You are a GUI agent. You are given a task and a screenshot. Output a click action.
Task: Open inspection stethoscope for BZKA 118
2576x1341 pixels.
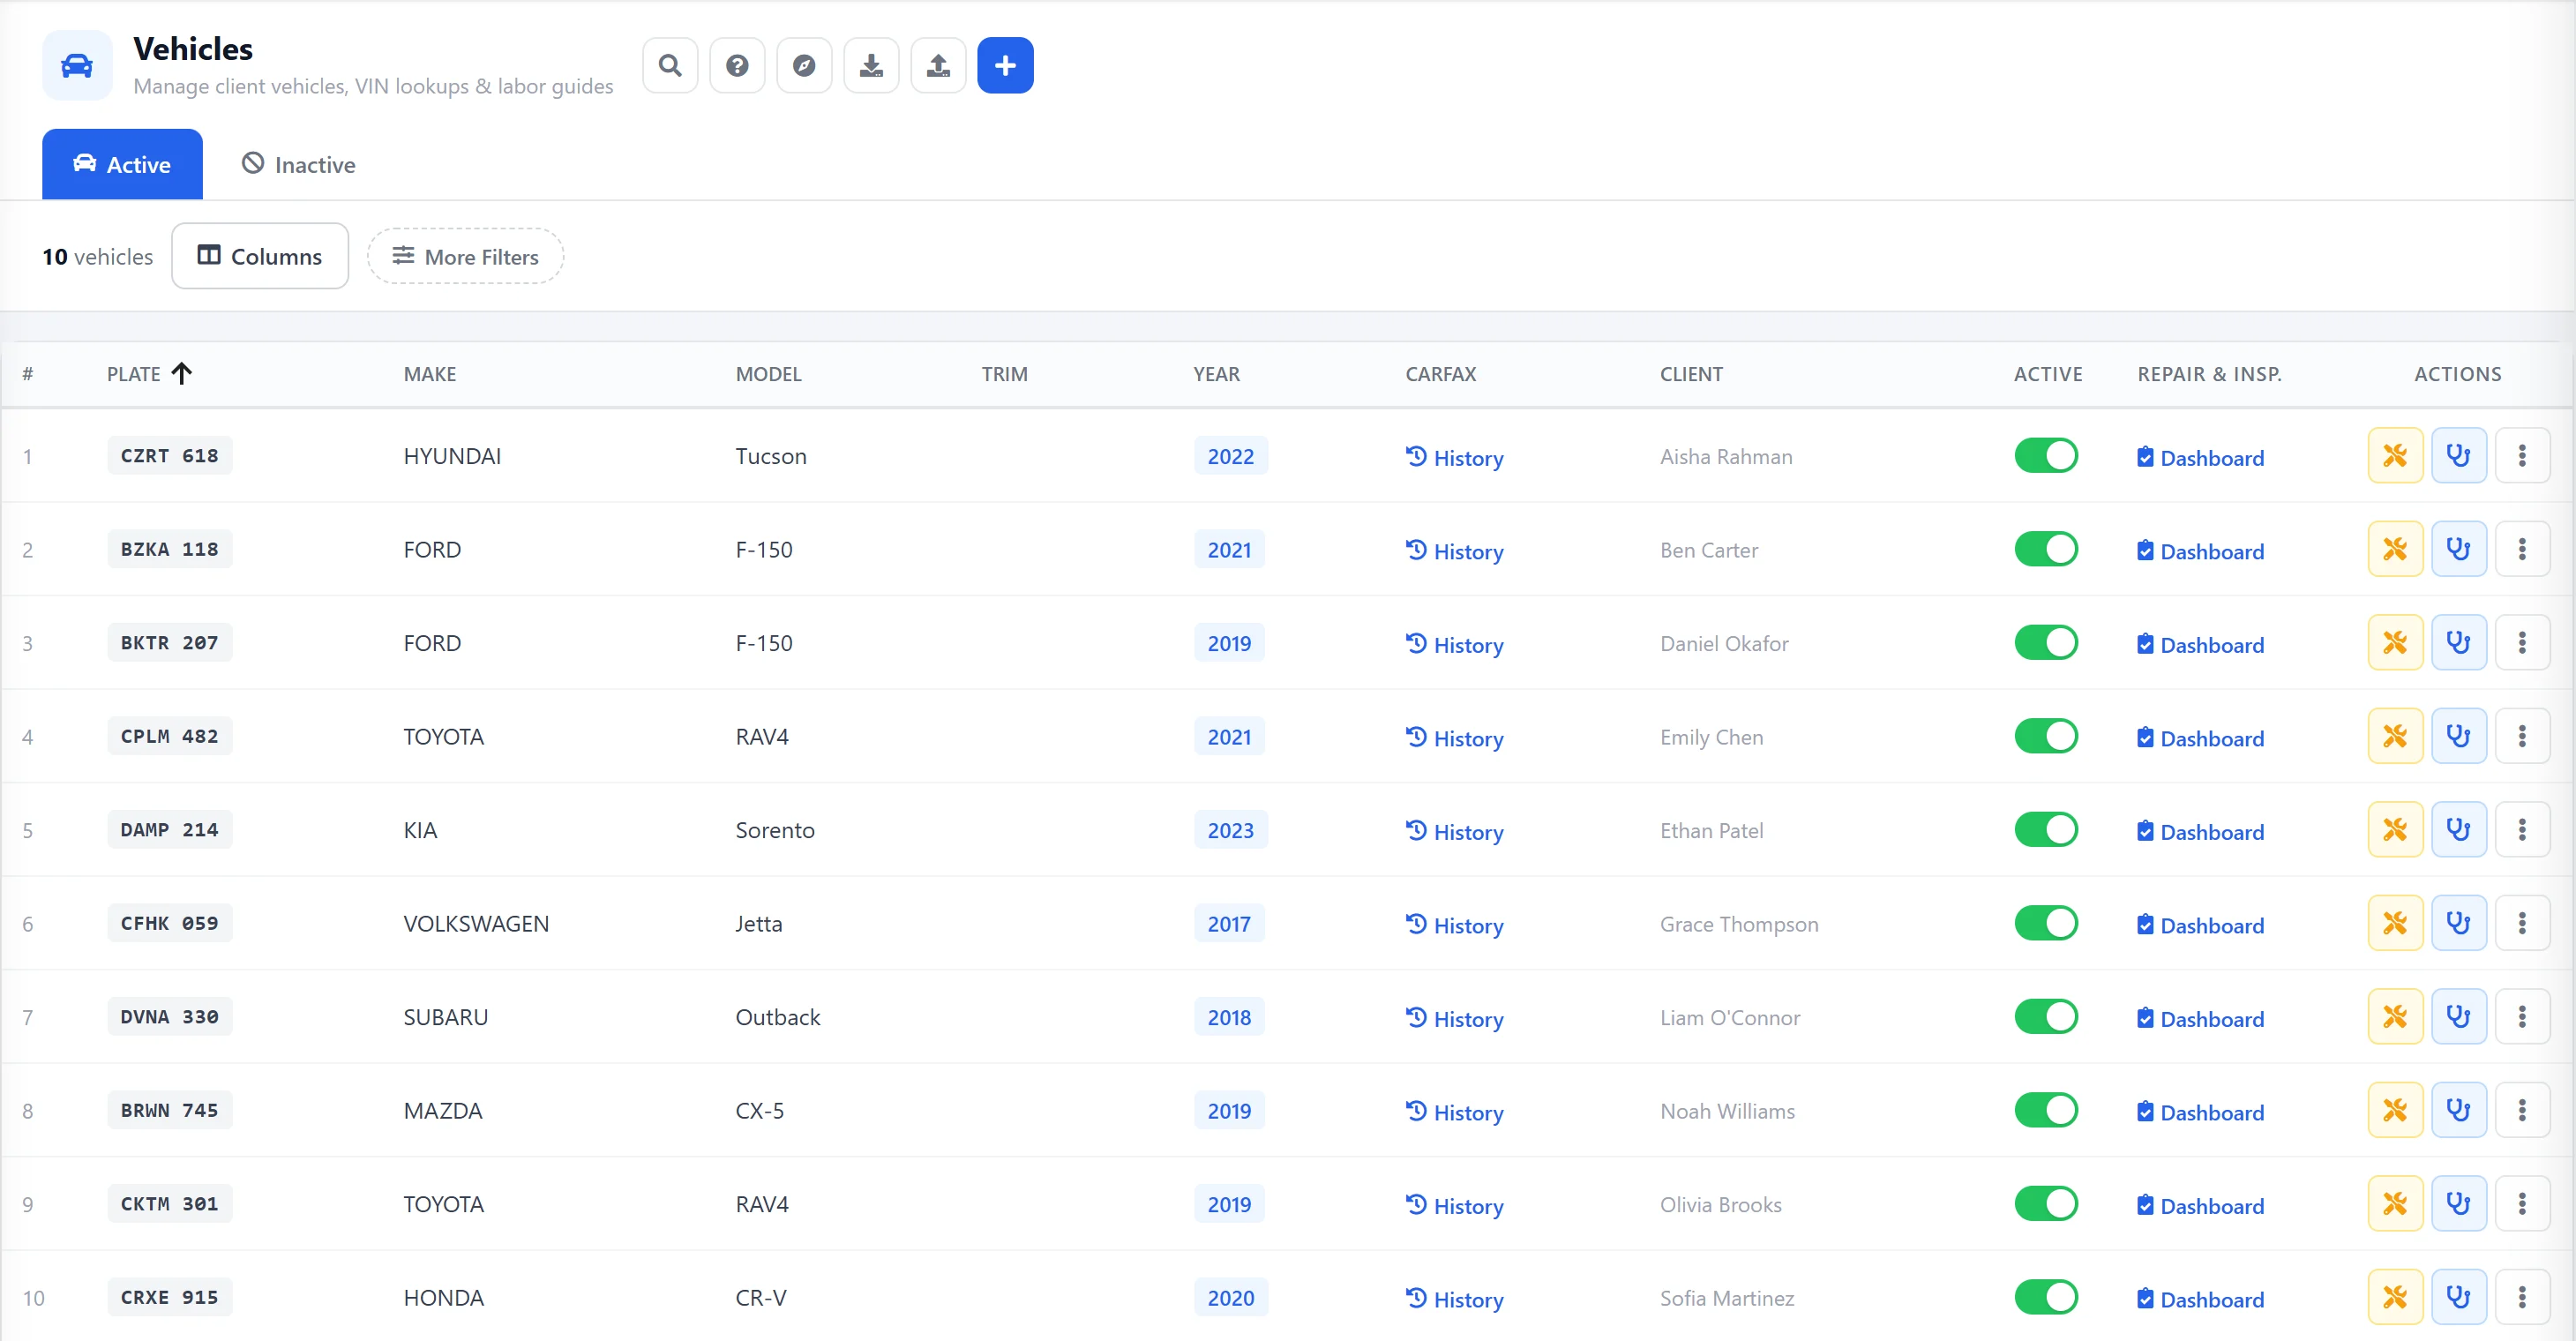click(2458, 549)
